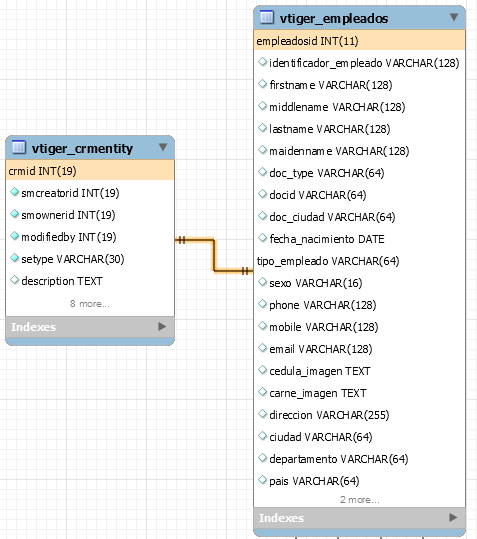Image resolution: width=477 pixels, height=539 pixels.
Task: Select the relationship line between the tables
Action: coord(214,255)
